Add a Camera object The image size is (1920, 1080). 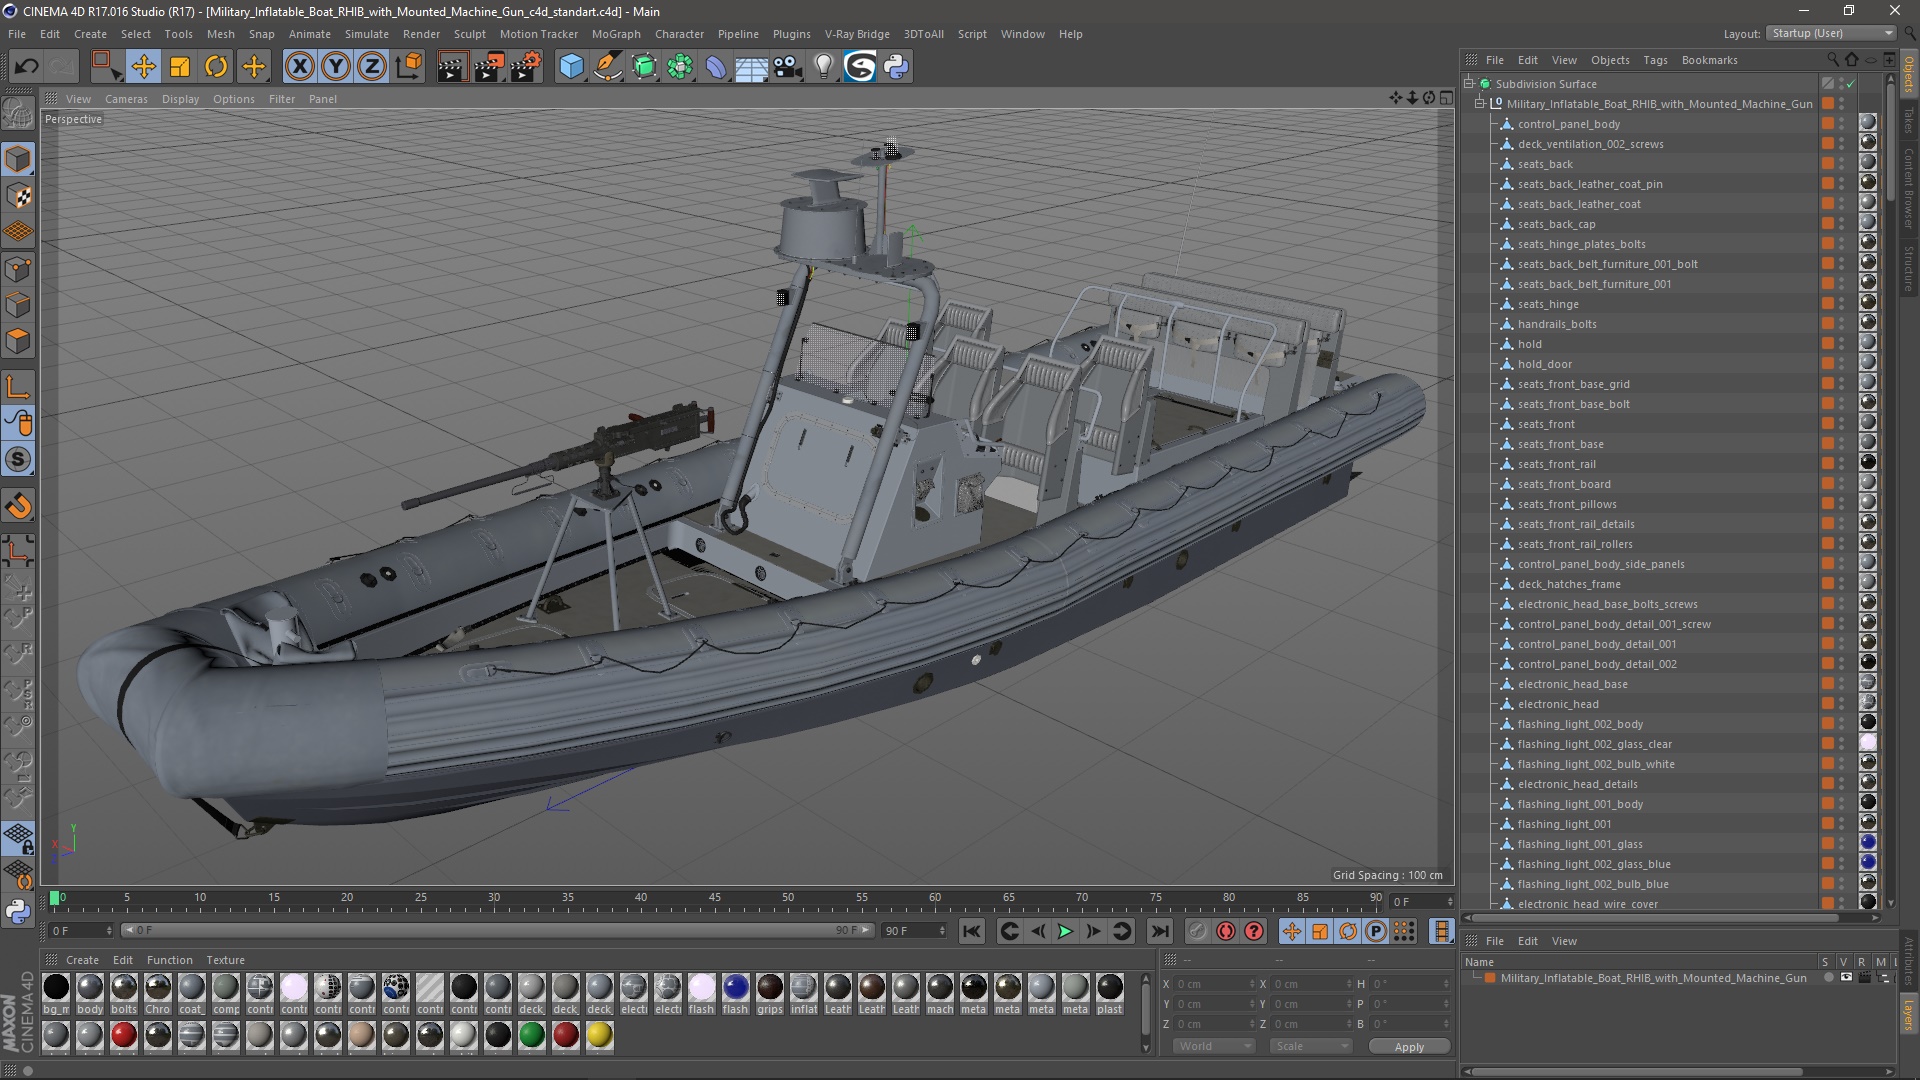(788, 67)
